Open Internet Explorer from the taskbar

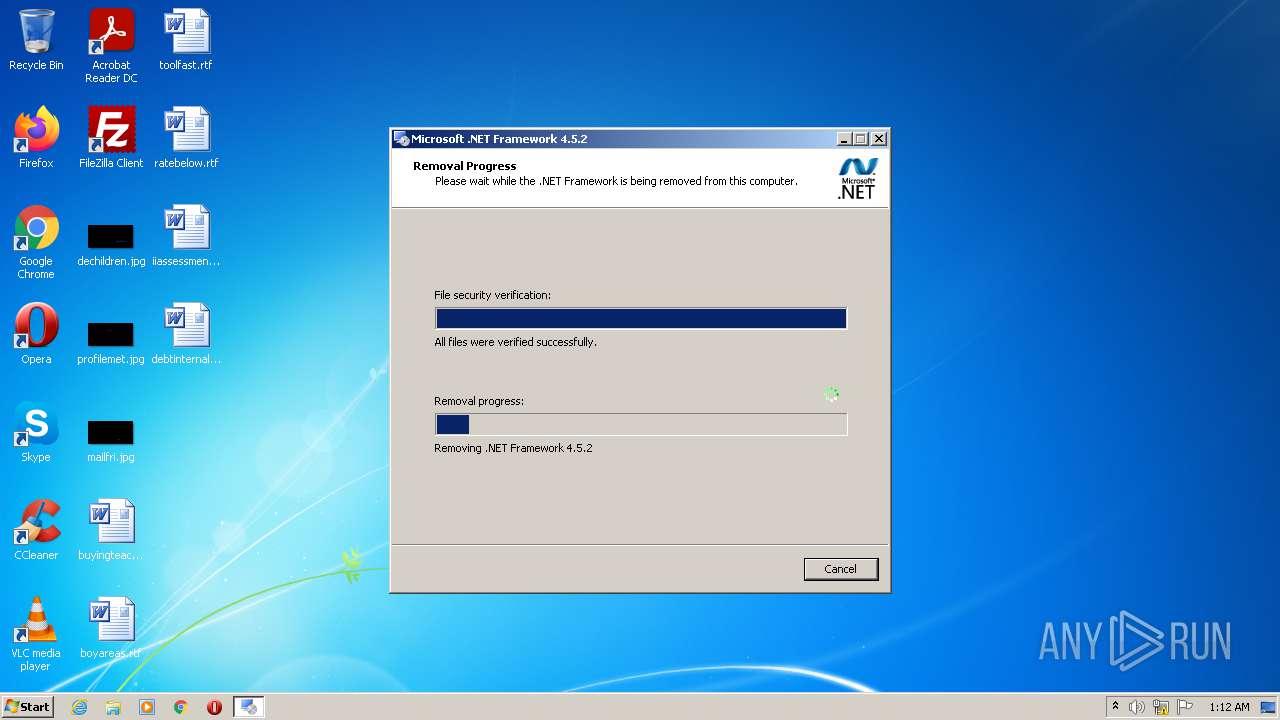[x=79, y=707]
